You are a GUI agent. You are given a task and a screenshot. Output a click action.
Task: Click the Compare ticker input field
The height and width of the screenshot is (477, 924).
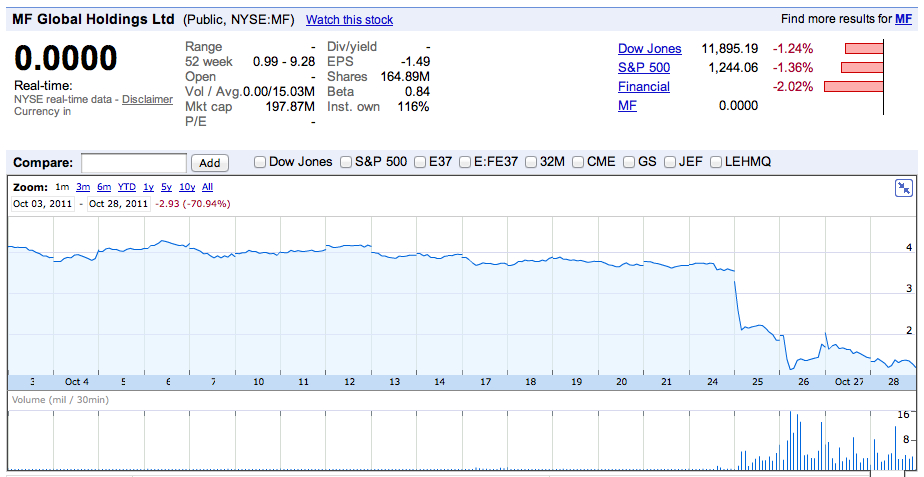134,162
